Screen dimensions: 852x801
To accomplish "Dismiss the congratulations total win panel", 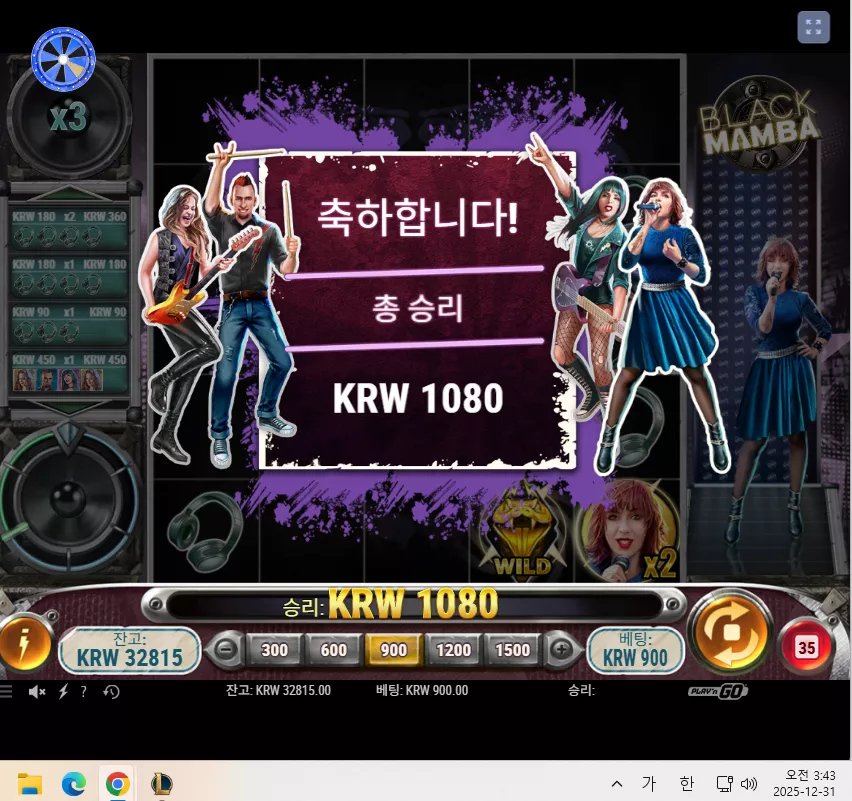I will (x=417, y=310).
